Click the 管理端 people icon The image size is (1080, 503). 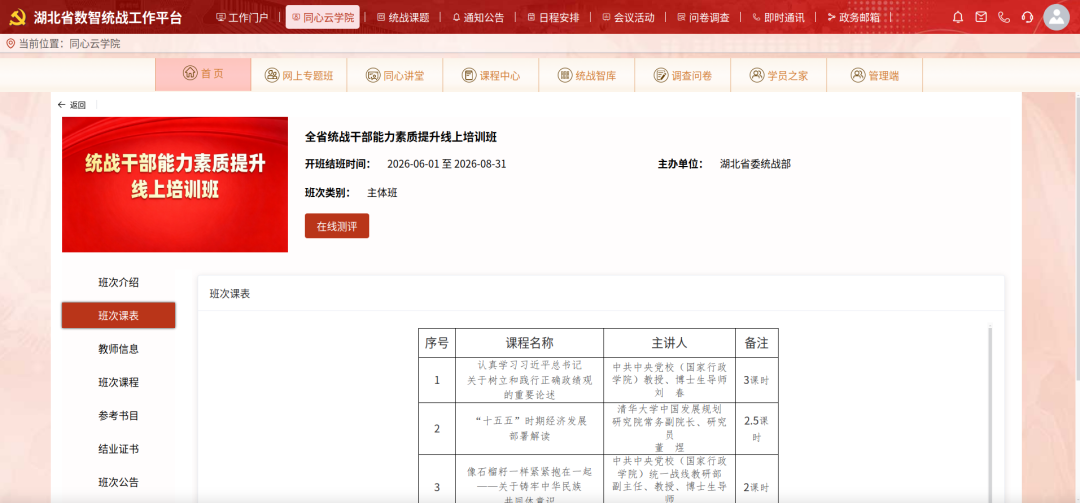(858, 75)
